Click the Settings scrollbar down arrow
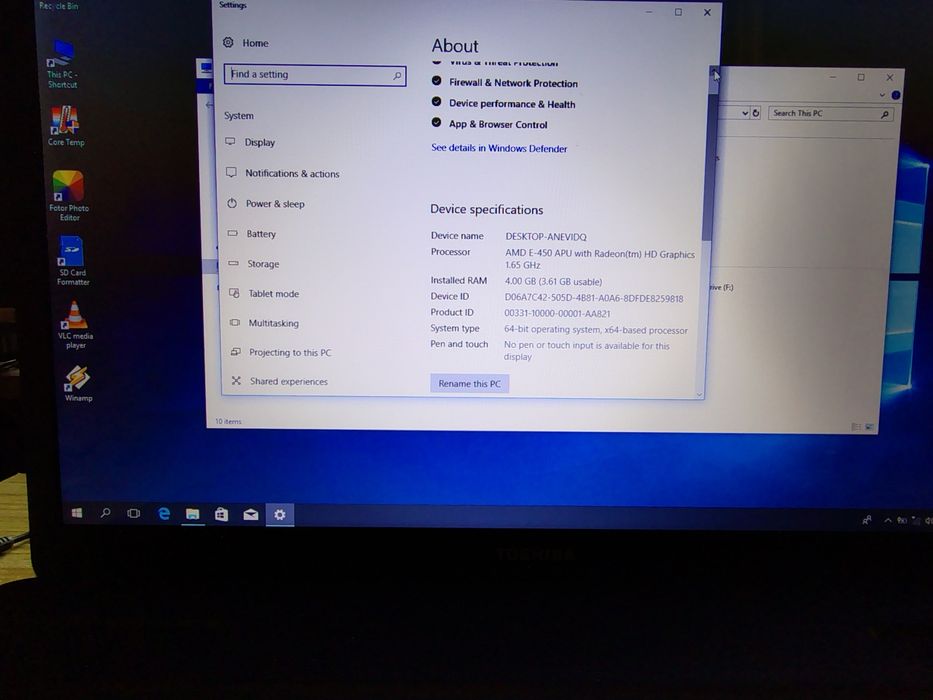 coord(700,395)
